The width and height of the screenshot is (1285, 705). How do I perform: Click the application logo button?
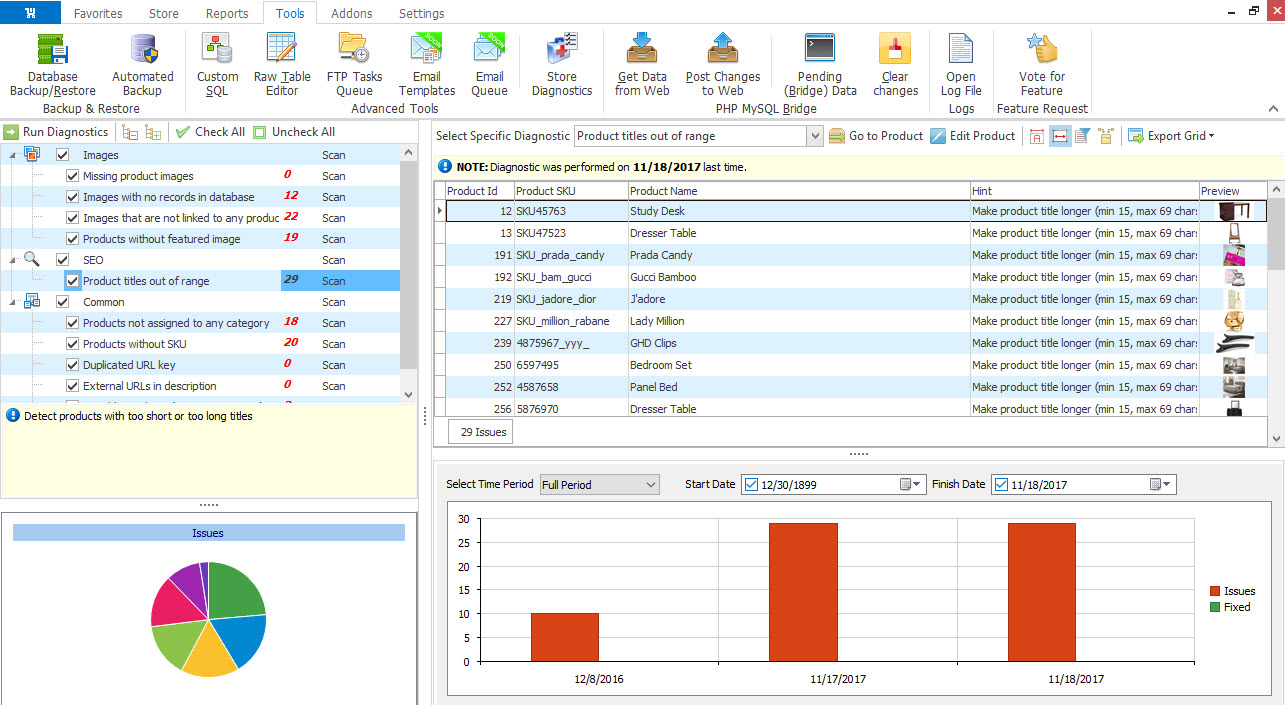(31, 12)
